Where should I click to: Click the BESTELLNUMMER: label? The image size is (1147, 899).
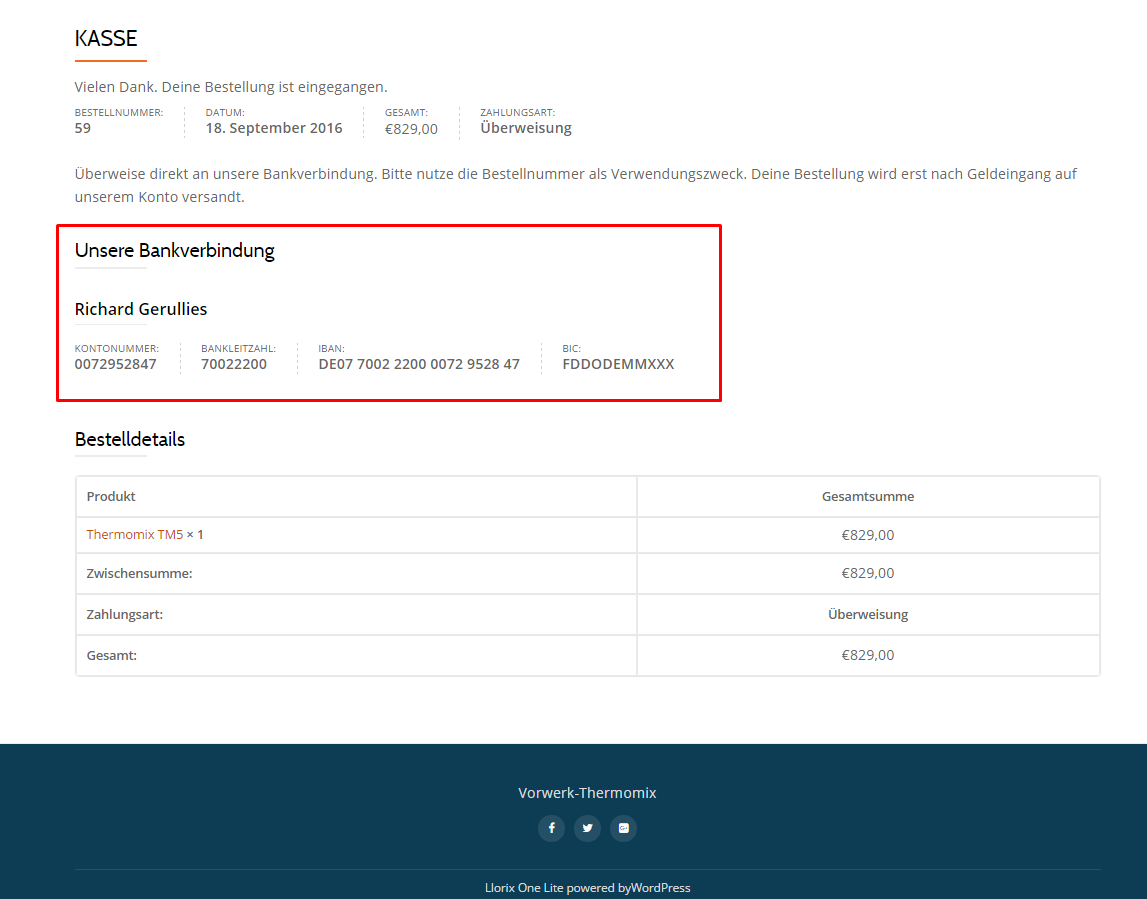(119, 113)
